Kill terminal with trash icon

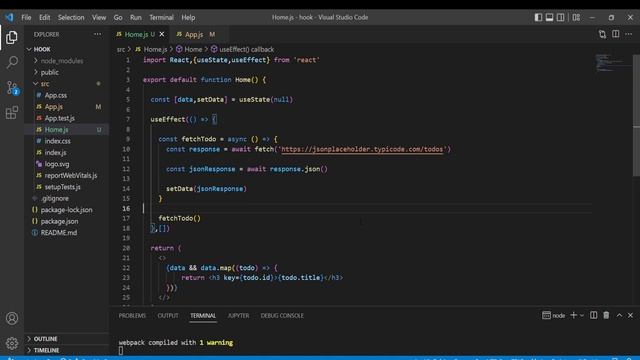pos(606,315)
